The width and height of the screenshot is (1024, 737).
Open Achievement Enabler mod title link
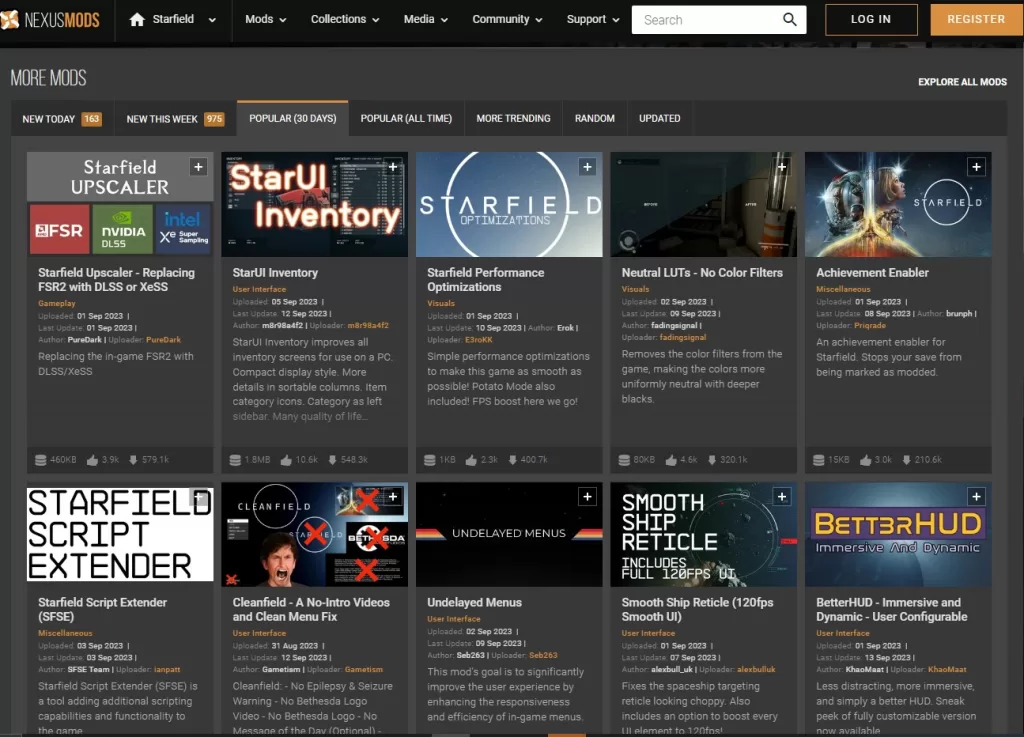click(x=872, y=273)
